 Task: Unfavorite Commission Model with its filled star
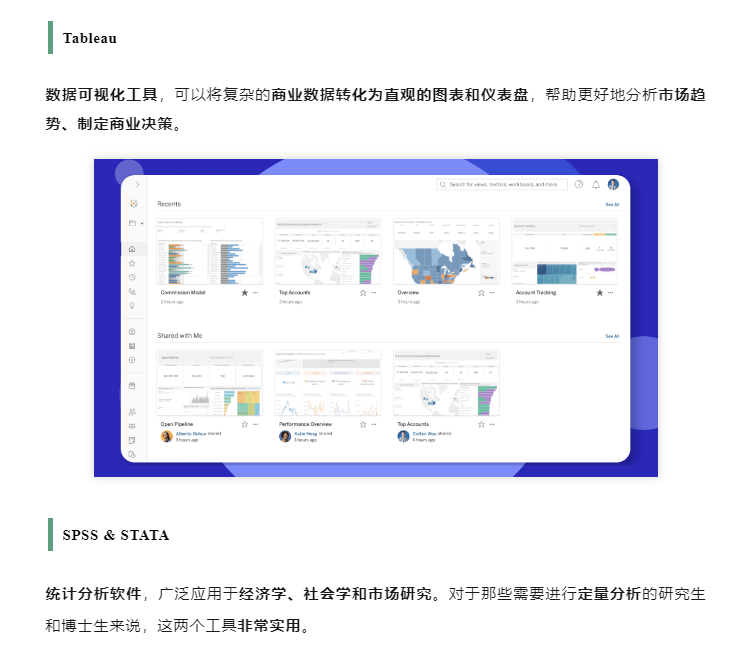click(244, 293)
